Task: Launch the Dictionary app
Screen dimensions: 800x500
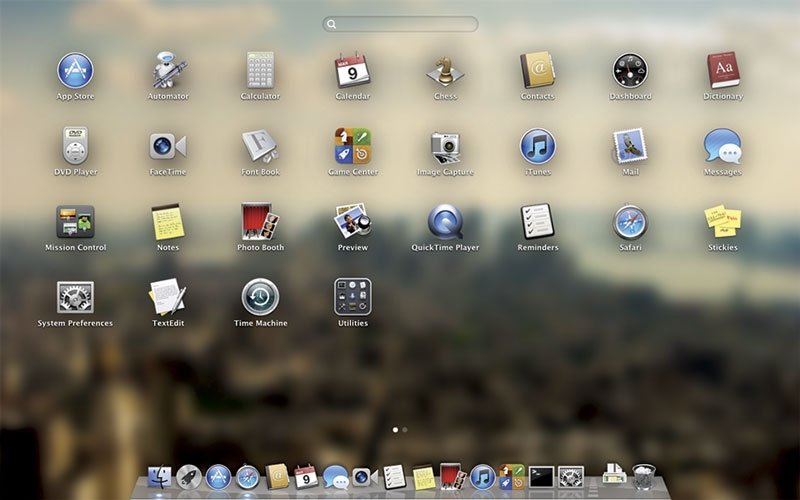Action: 723,70
